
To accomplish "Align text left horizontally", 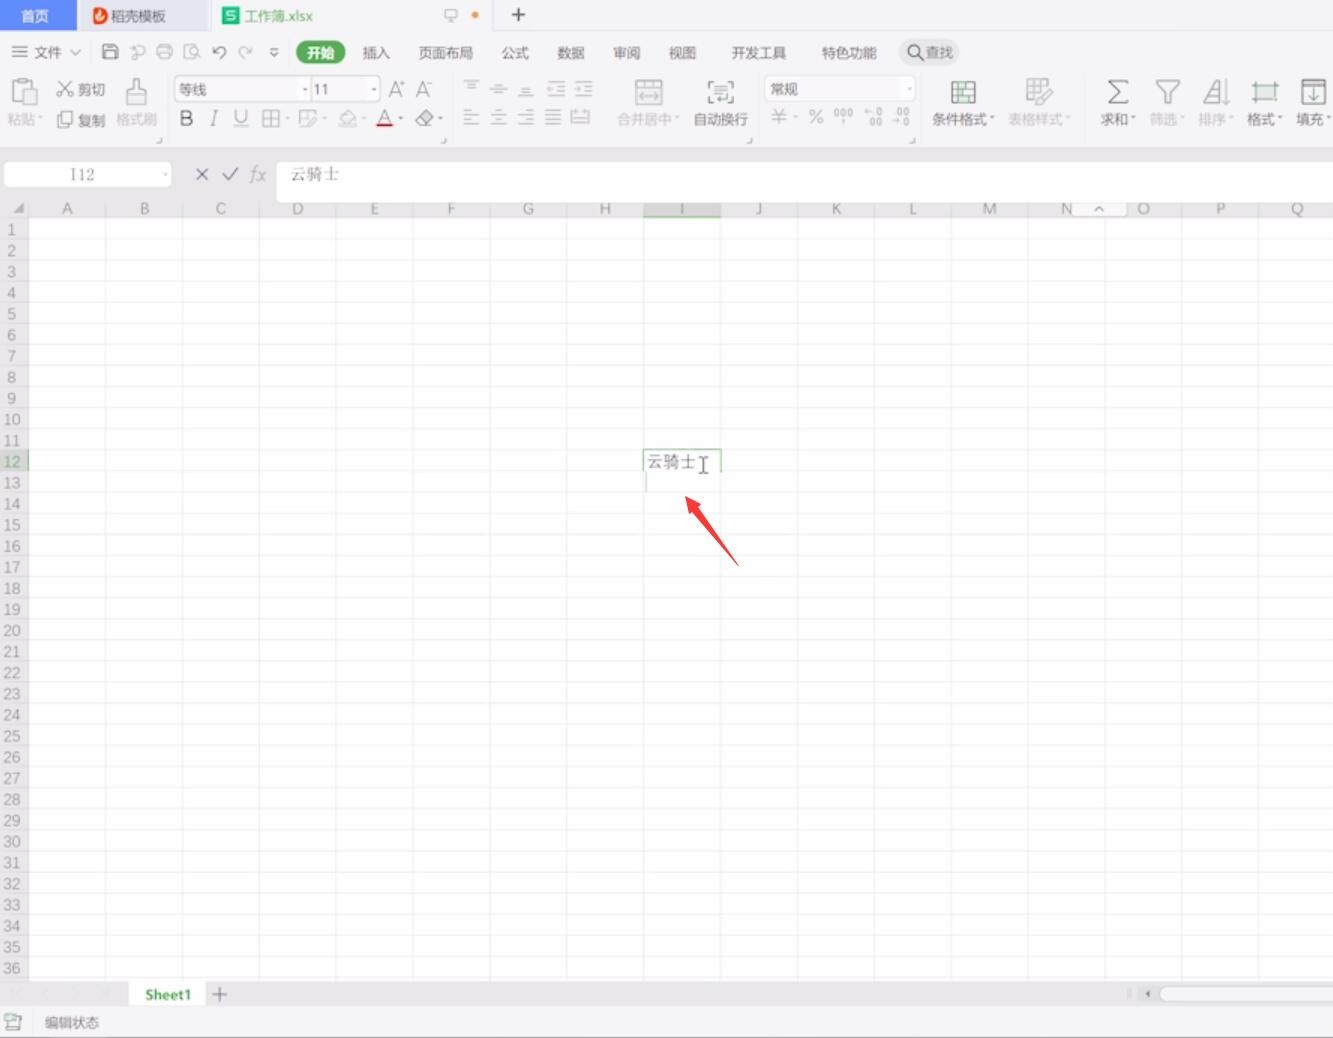I will [x=471, y=117].
